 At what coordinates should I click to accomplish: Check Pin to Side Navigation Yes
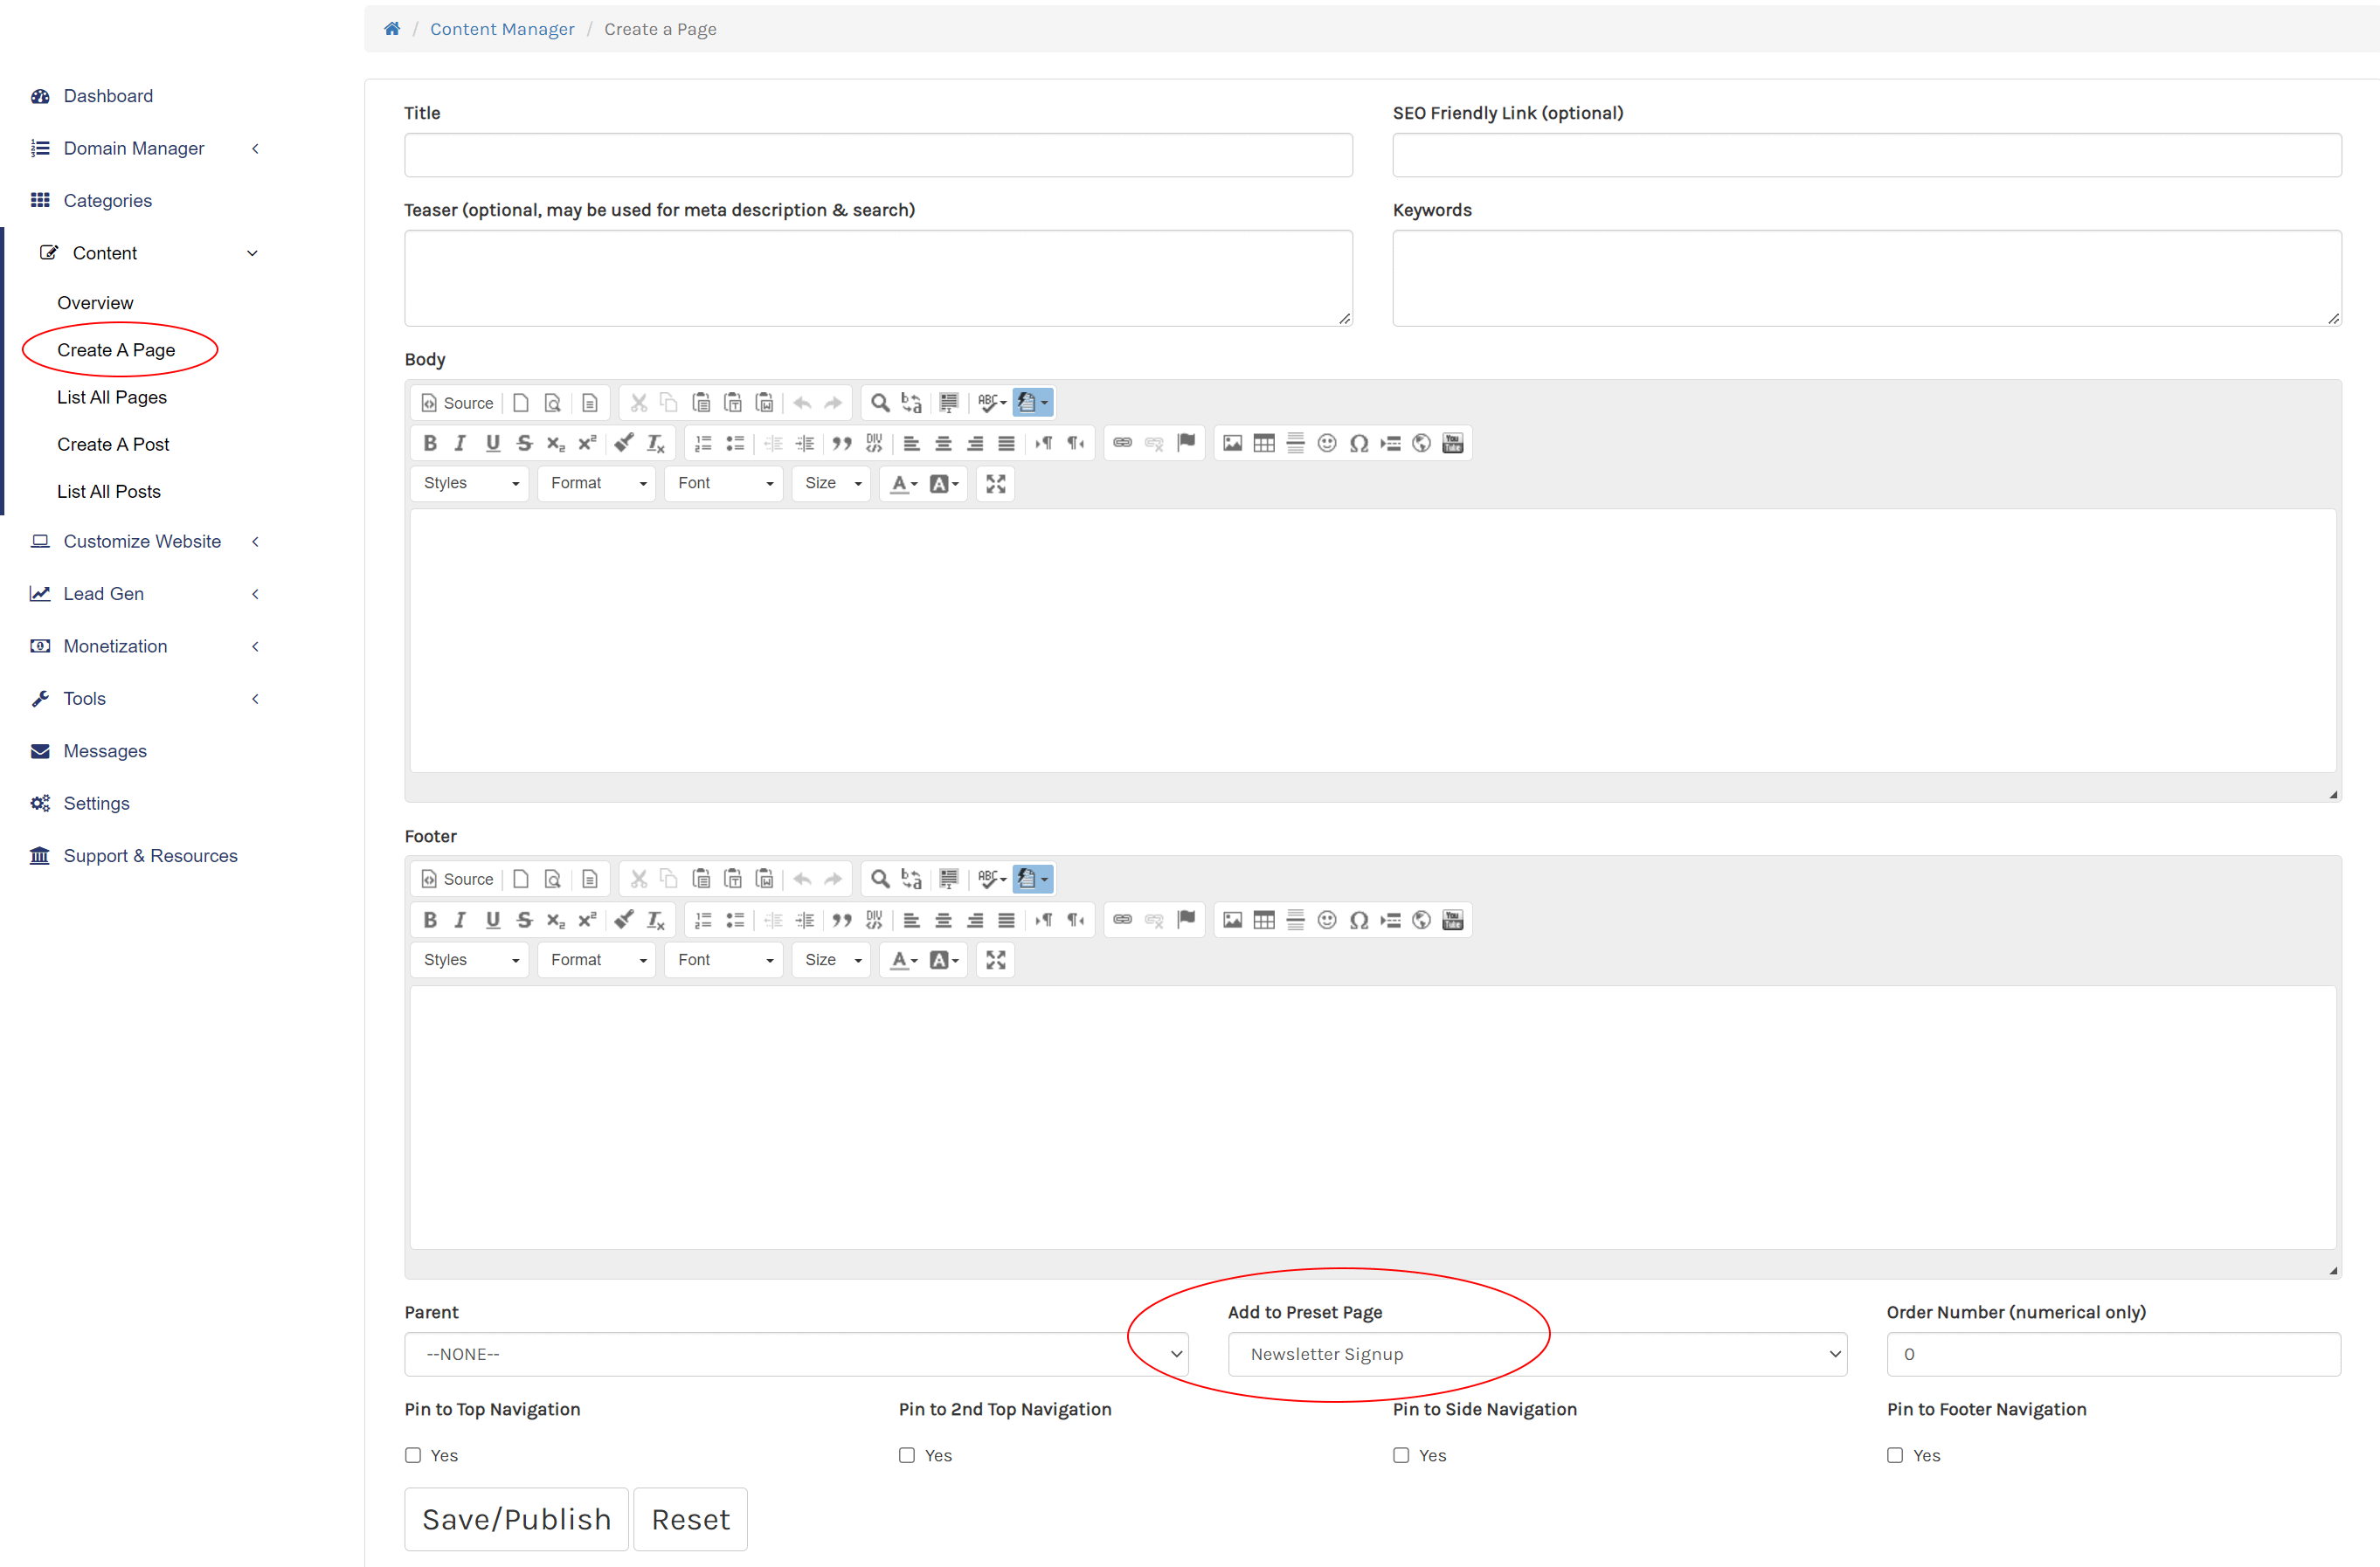tap(1401, 1456)
